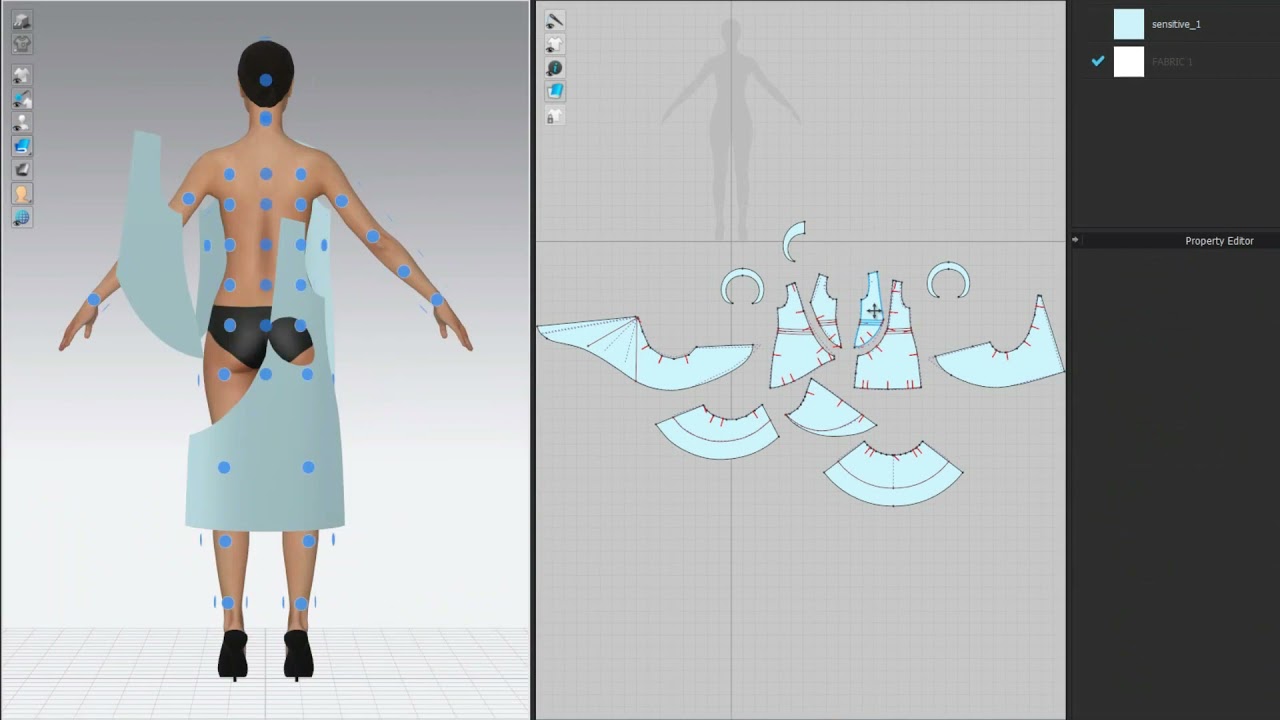Toggle show 3D pins on garment
The height and width of the screenshot is (720, 1280).
click(21, 99)
